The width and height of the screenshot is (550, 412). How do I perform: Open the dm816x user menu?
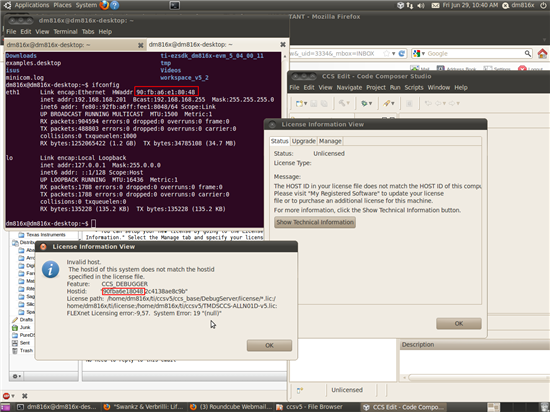[x=518, y=5]
